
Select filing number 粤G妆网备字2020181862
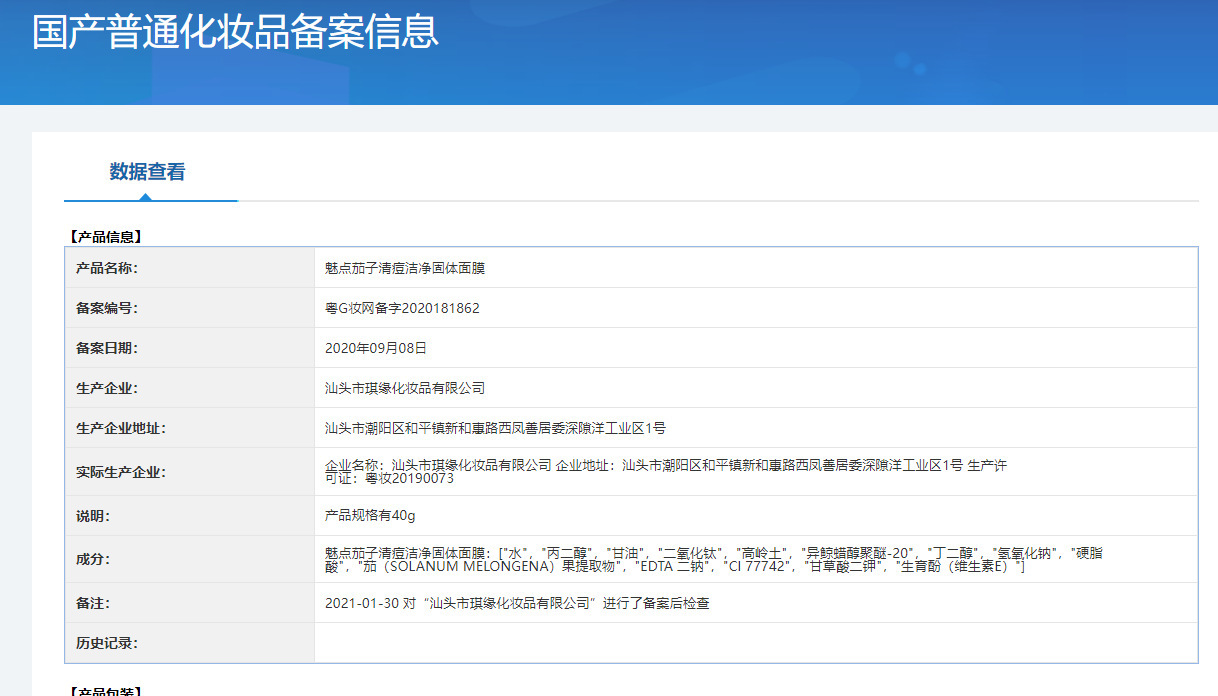pos(402,308)
